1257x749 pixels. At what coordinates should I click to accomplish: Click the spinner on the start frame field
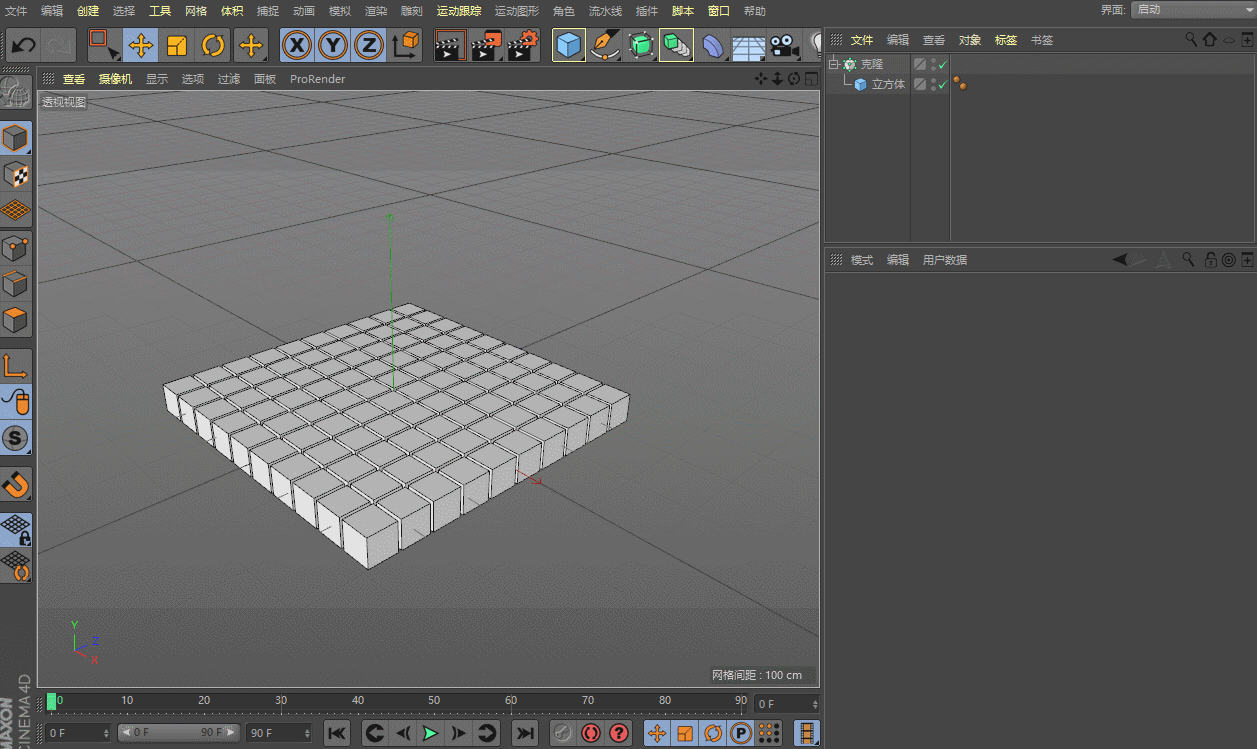coord(107,733)
